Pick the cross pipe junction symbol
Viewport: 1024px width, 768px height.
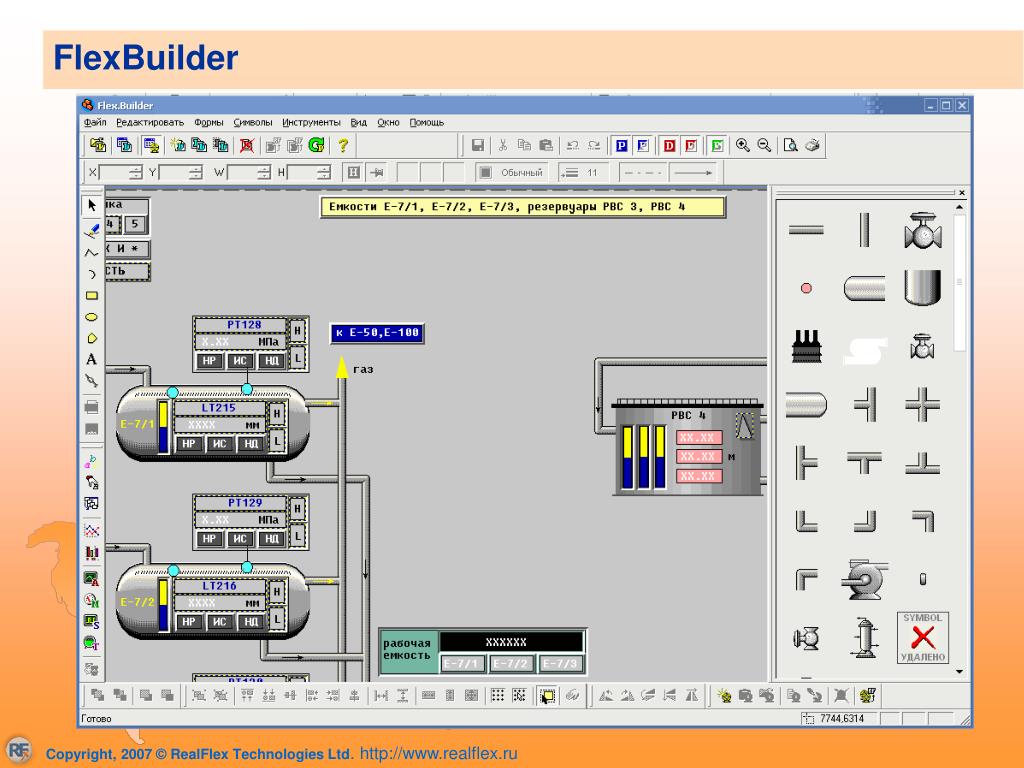922,404
